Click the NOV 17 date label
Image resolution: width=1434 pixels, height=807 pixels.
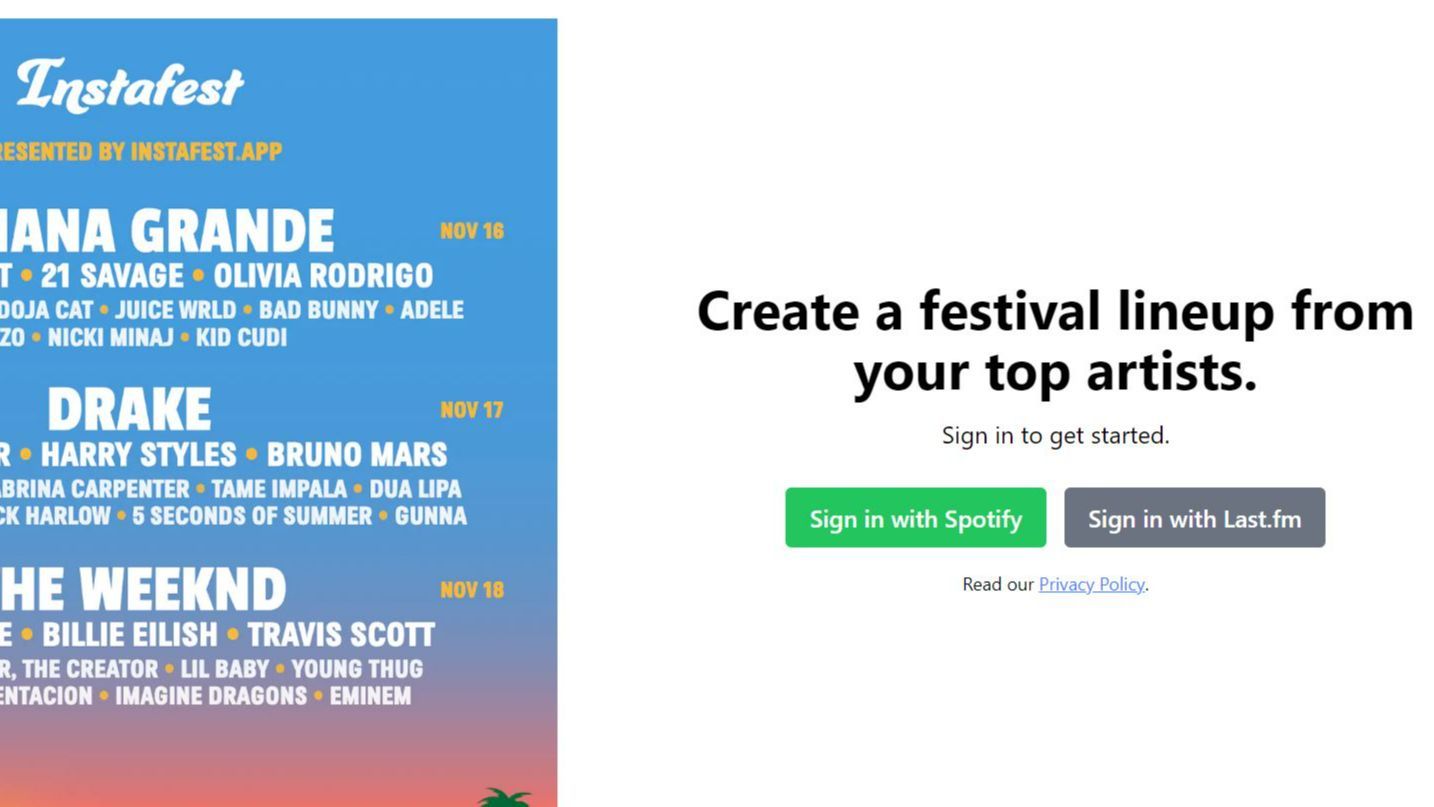tap(469, 409)
